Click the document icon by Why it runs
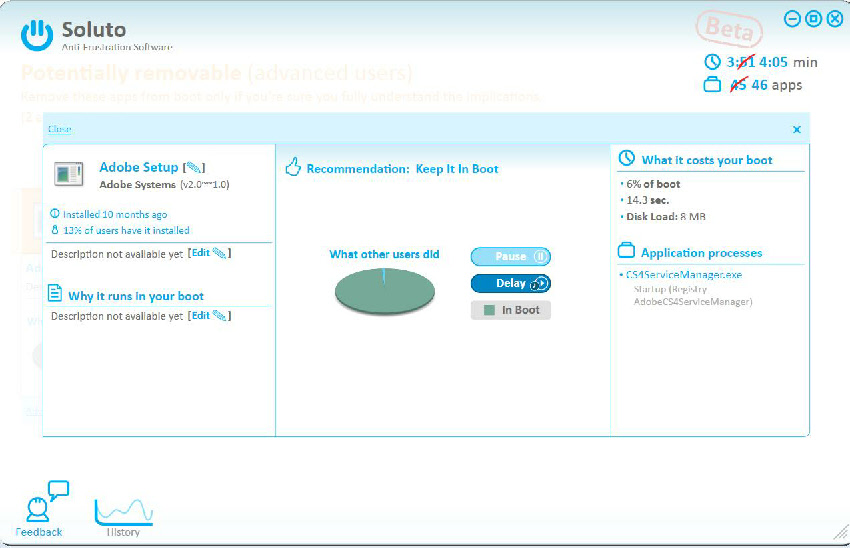Image resolution: width=850 pixels, height=548 pixels. coord(55,293)
